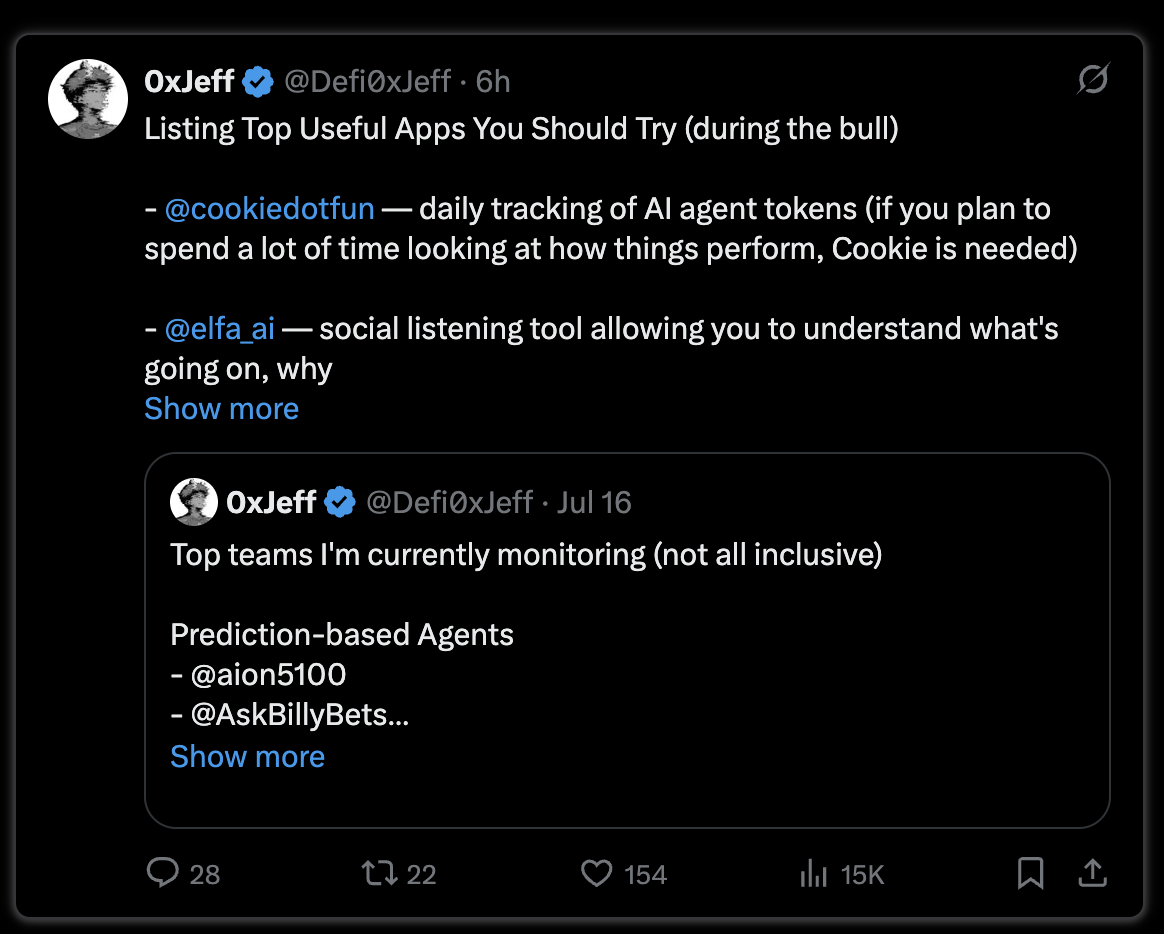This screenshot has width=1164, height=934.
Task: Click the @Defi0xJeff handle on main post
Action: [x=367, y=82]
